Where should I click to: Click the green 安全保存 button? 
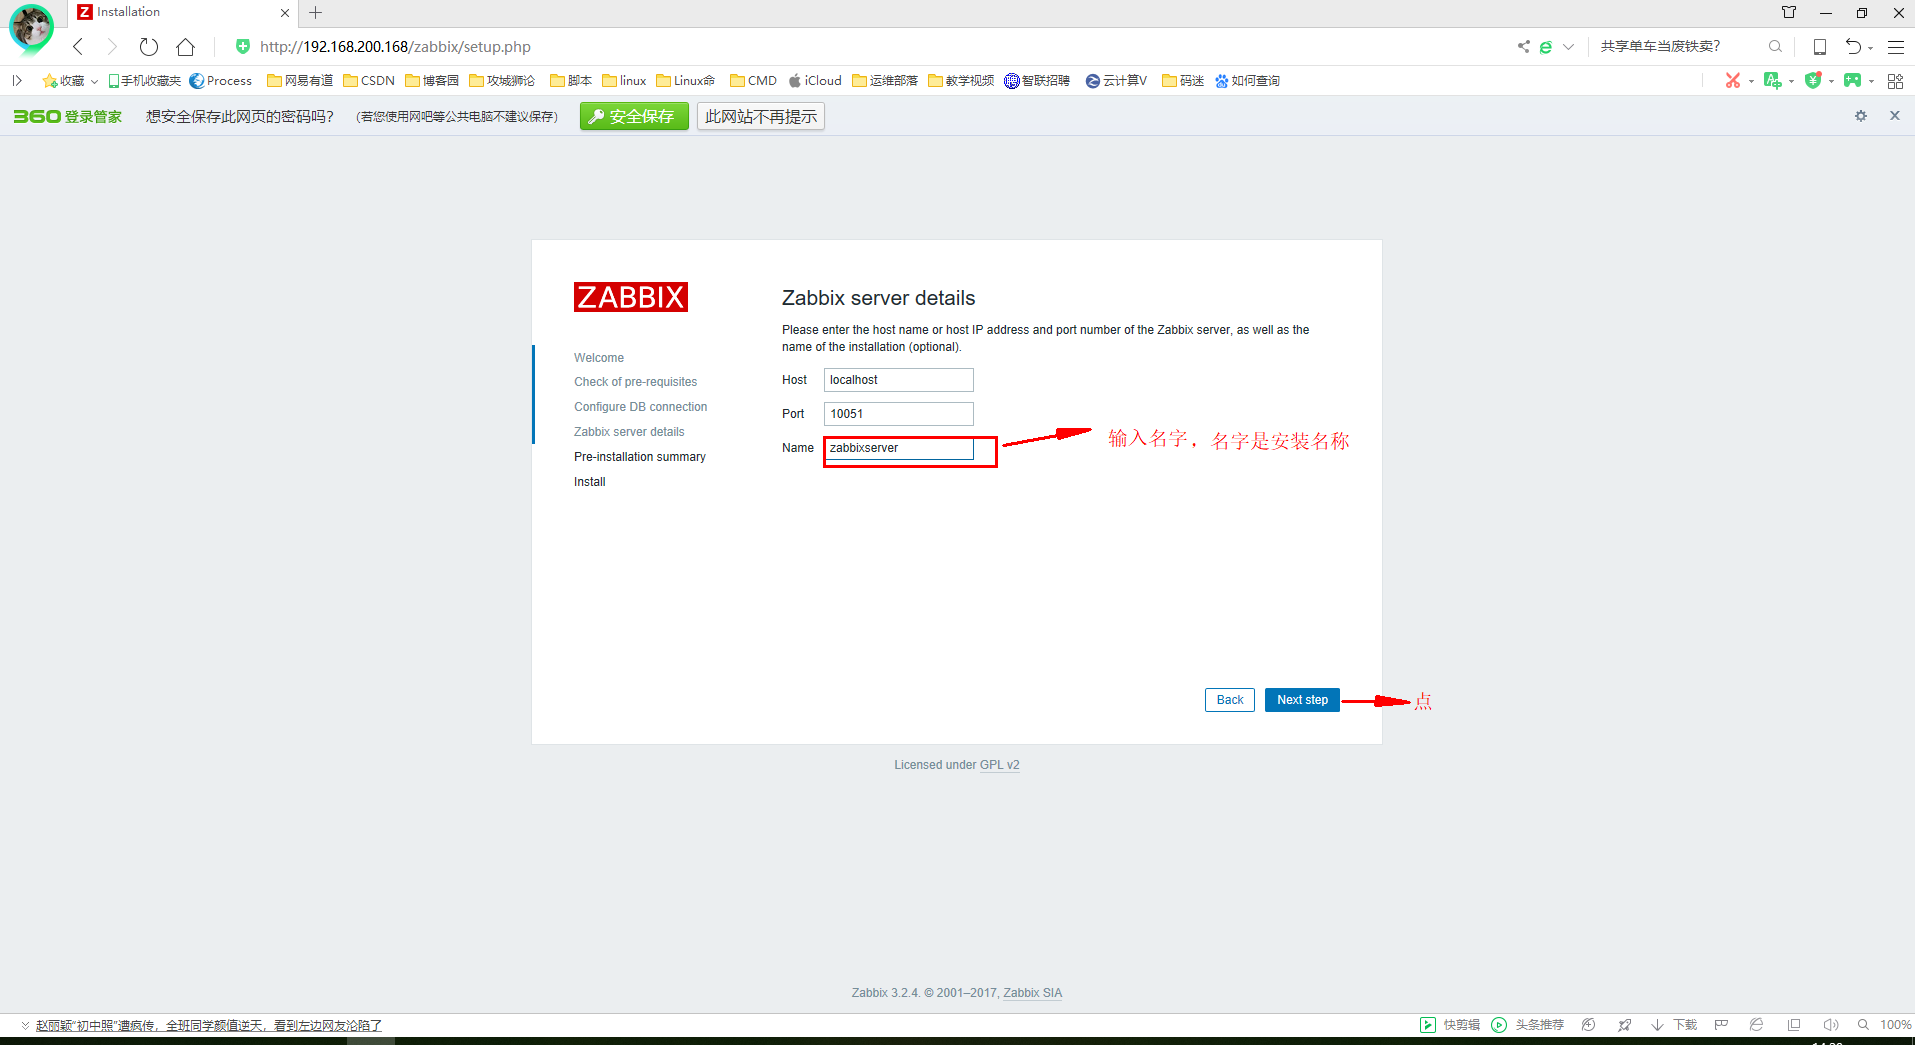click(x=634, y=117)
